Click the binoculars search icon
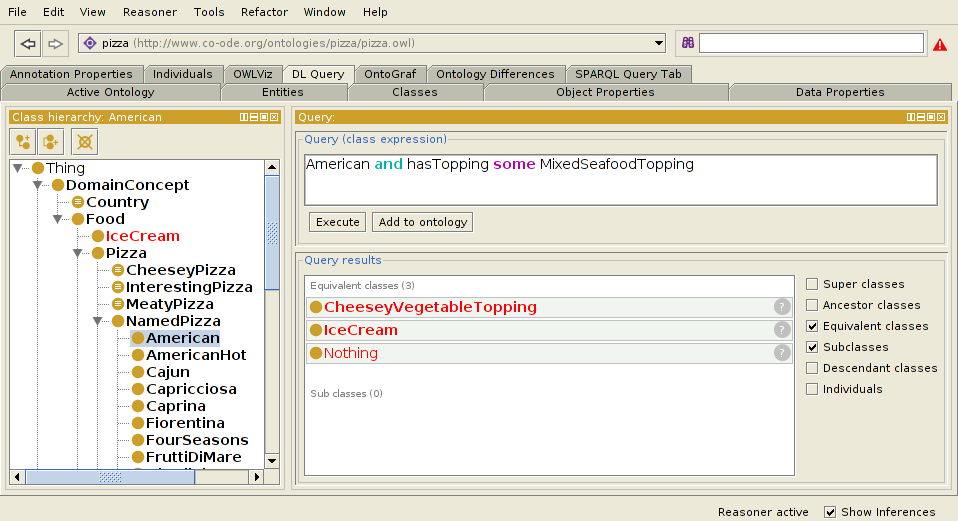Screen dimensions: 958x521 (688, 43)
